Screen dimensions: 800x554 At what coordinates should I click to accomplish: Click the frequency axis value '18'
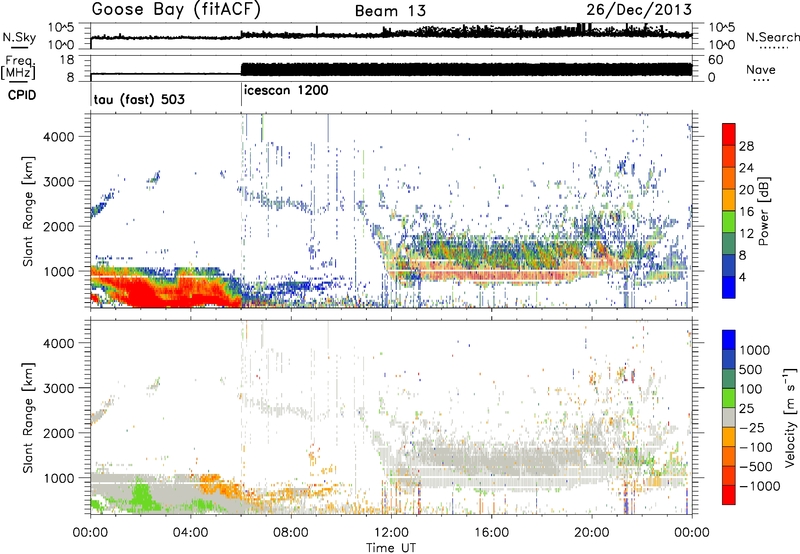tap(68, 60)
